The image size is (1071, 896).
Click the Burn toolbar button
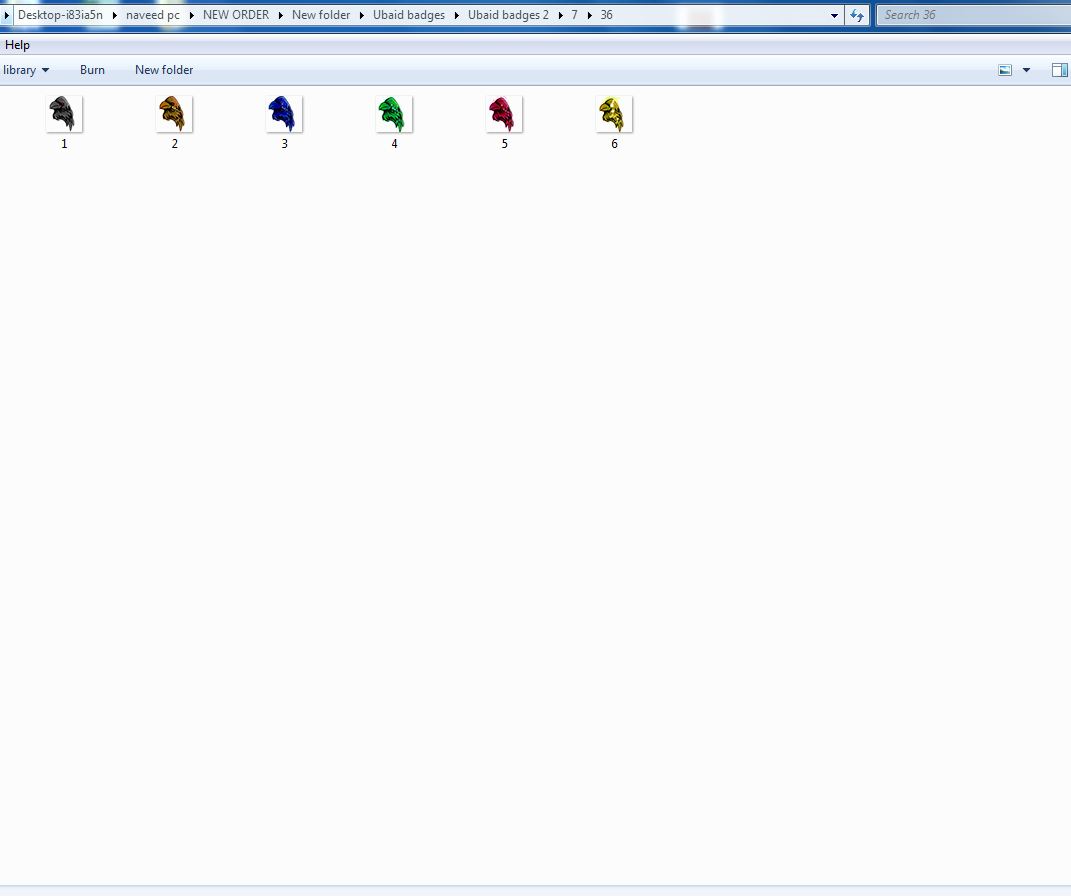92,70
